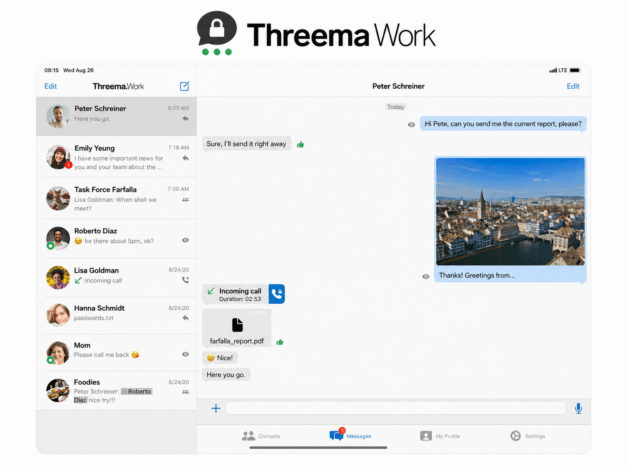Open the Hanna Schmidt conversation
The height and width of the screenshot is (470, 627).
click(x=116, y=315)
